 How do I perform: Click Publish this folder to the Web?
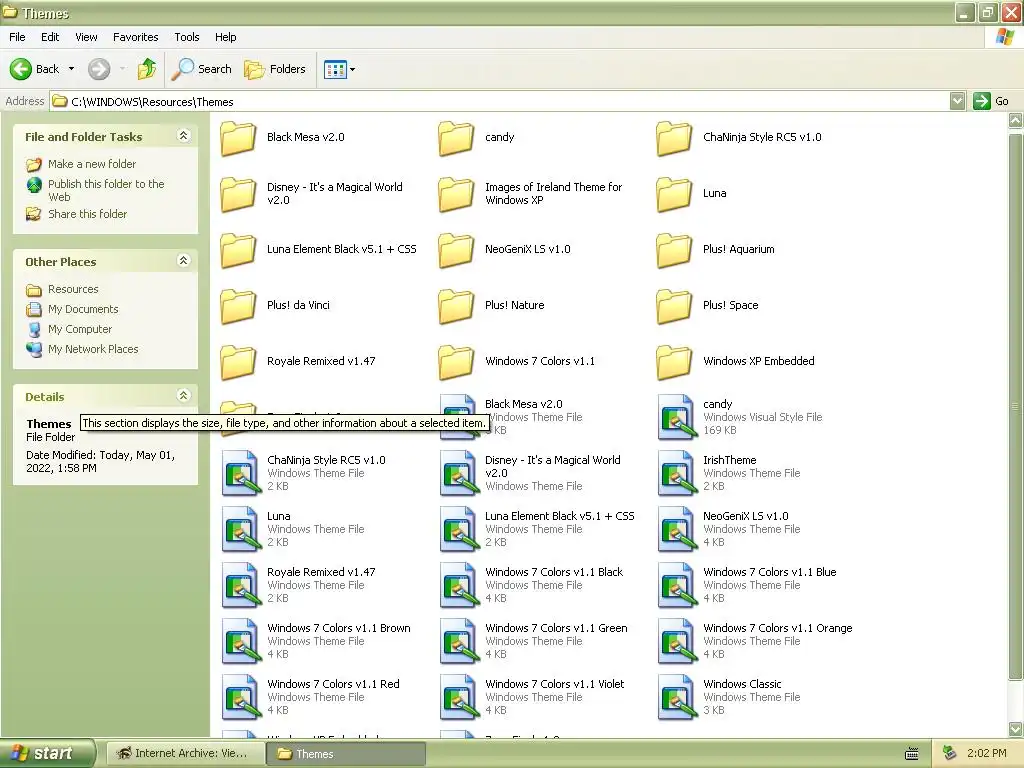click(x=106, y=190)
